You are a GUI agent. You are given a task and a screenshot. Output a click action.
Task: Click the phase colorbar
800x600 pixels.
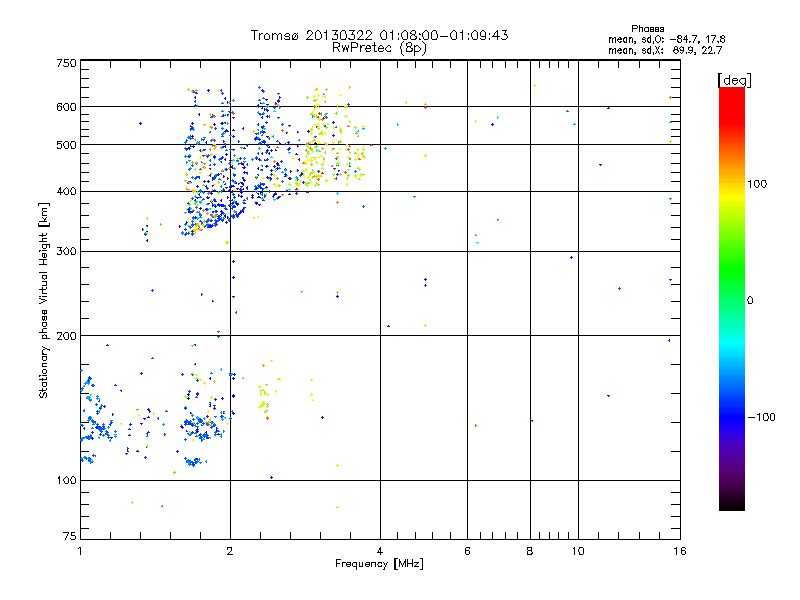732,298
